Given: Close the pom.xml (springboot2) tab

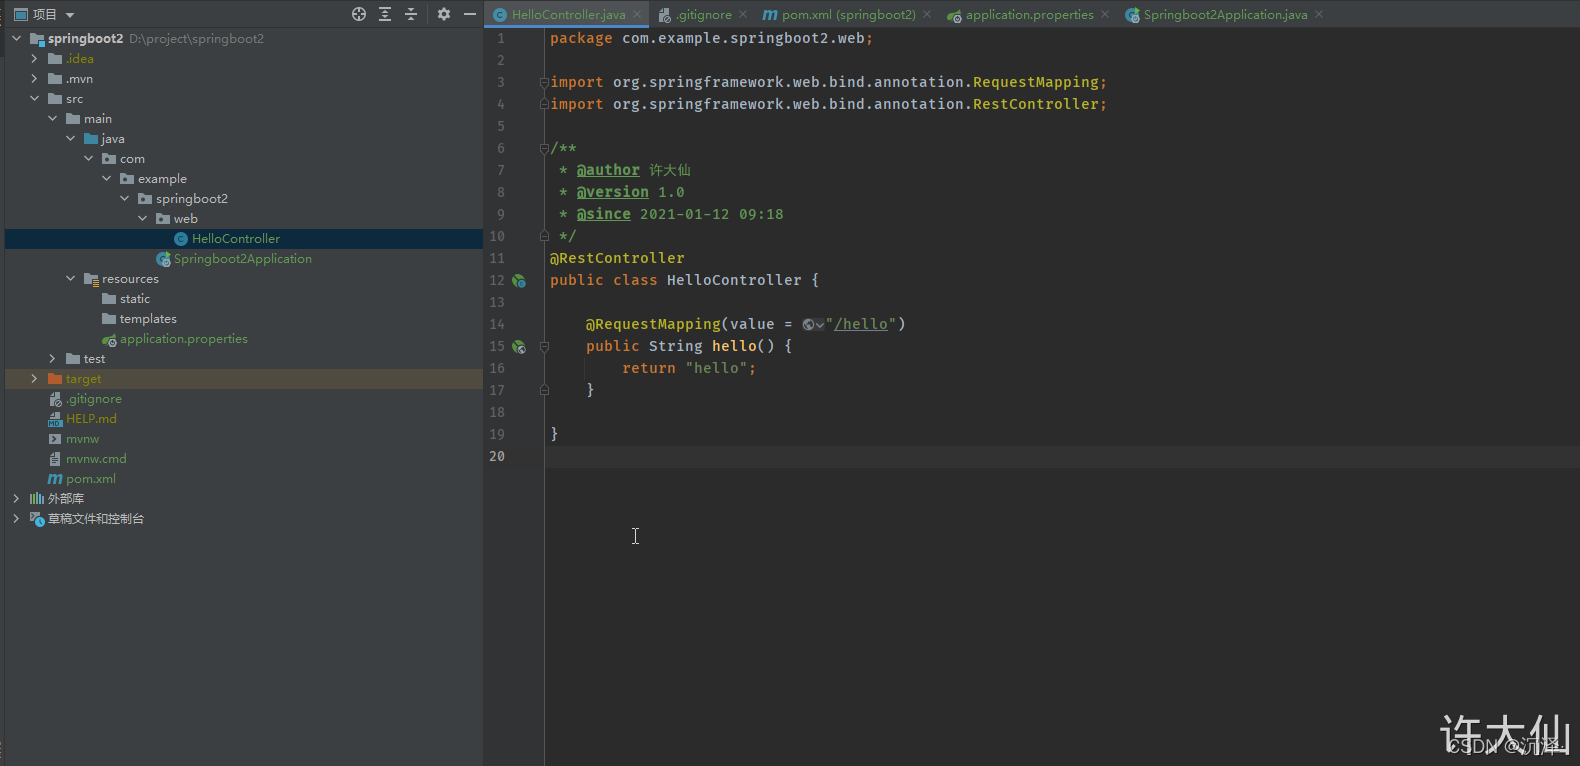Looking at the screenshot, I should pyautogui.click(x=927, y=15).
